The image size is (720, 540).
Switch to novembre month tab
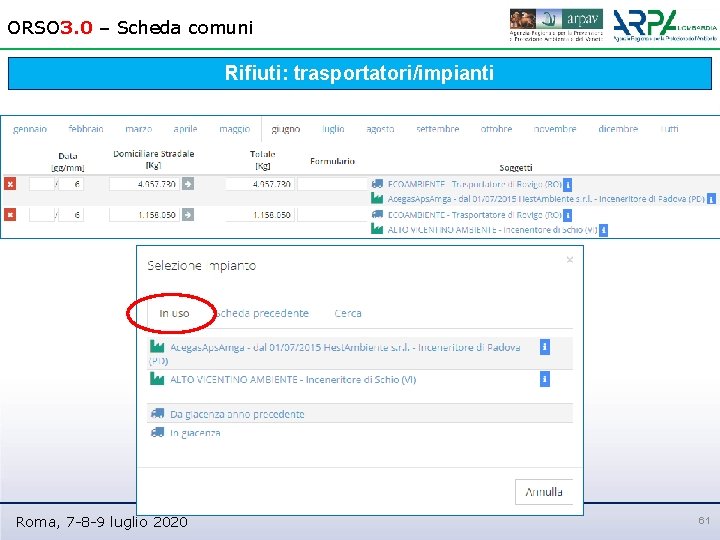[x=555, y=129]
